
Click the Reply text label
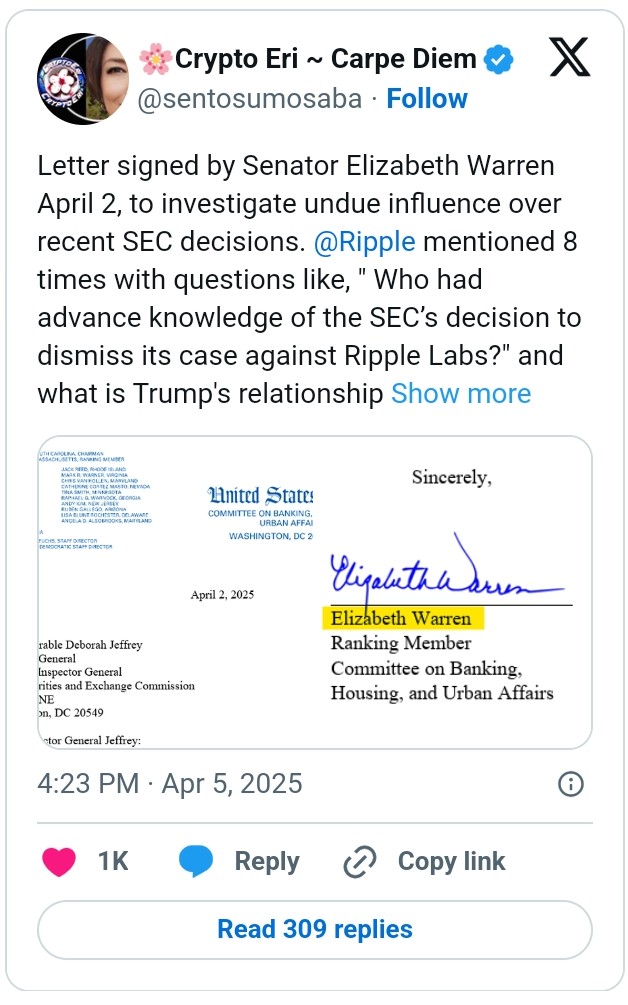click(267, 861)
